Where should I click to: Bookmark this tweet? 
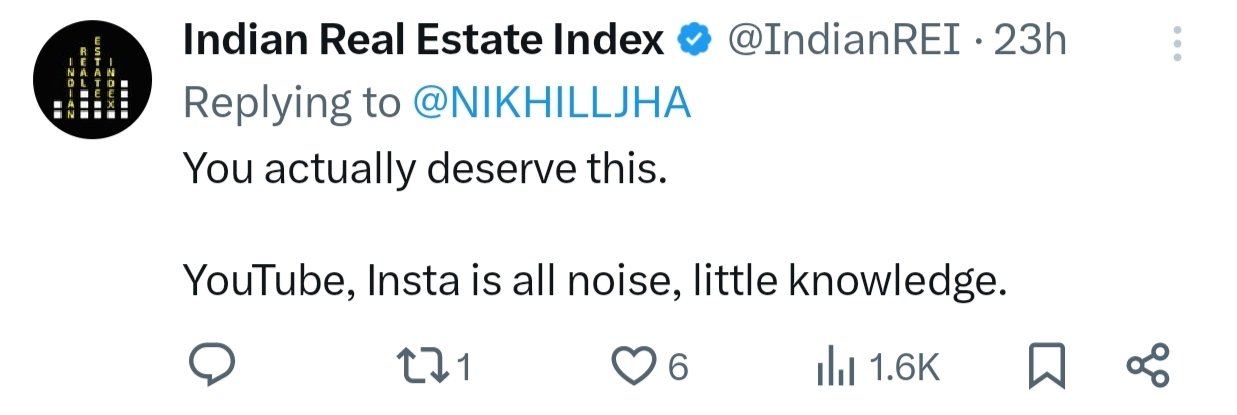pos(1049,367)
